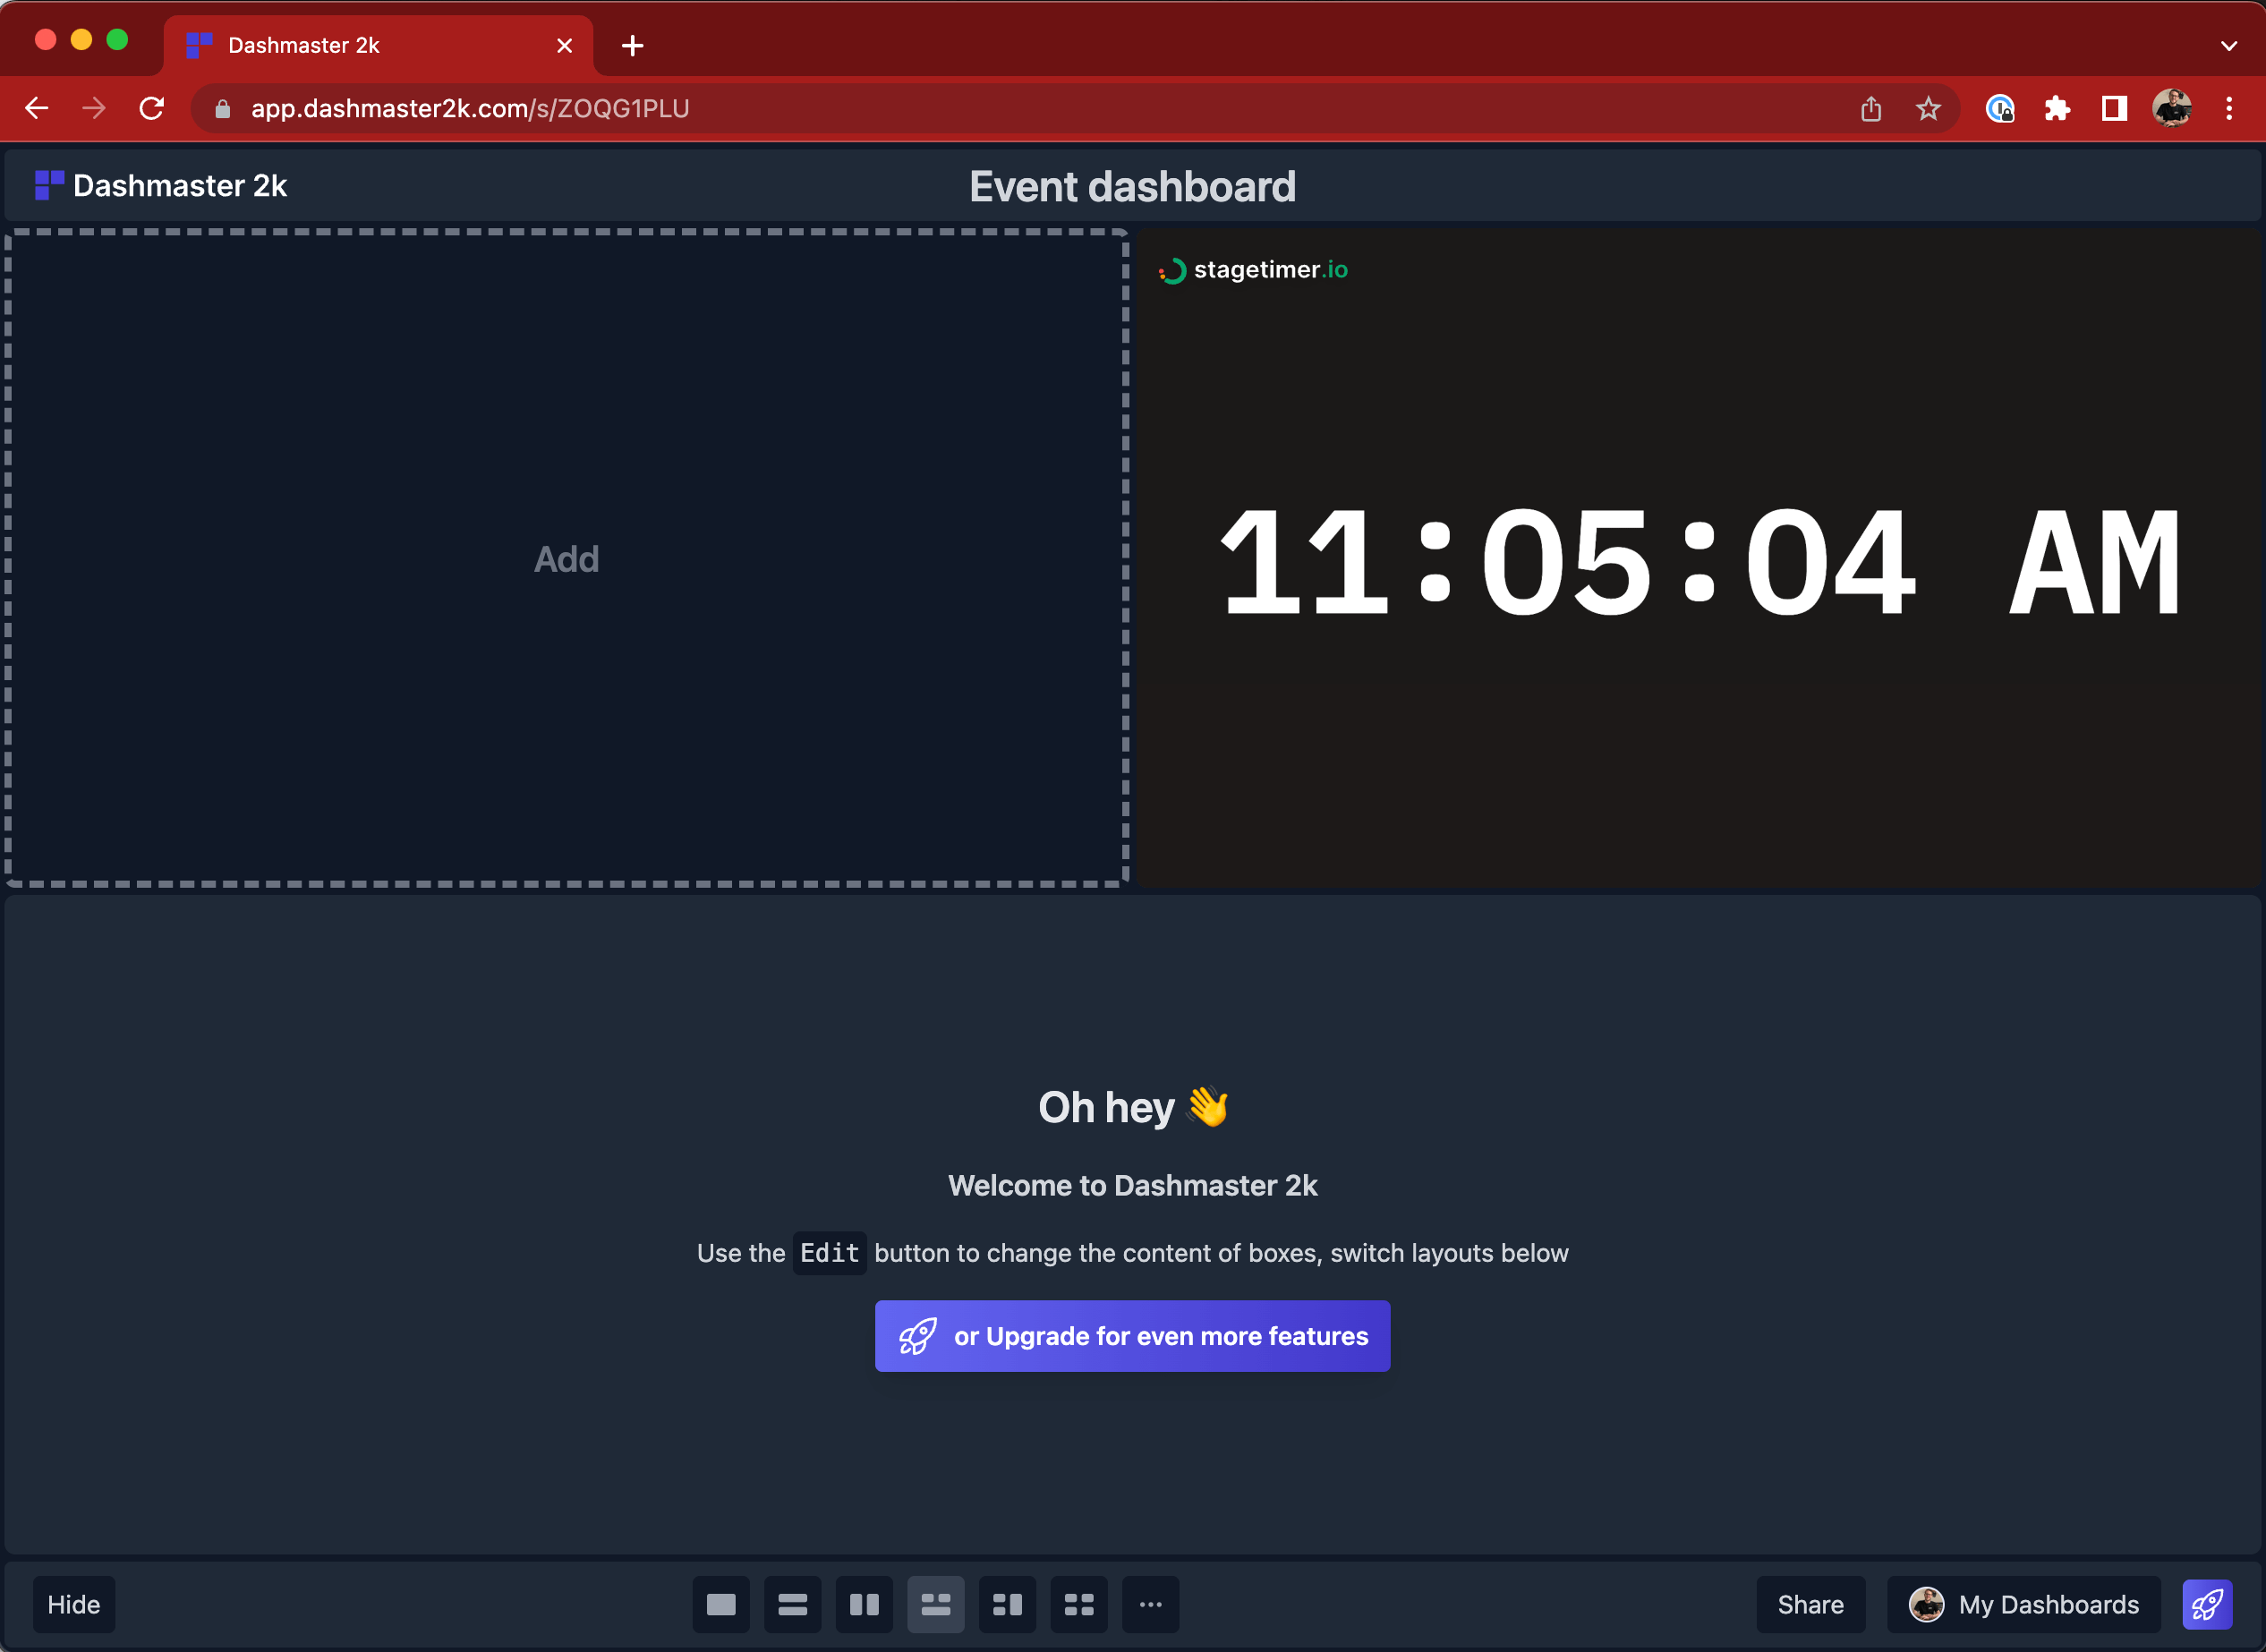This screenshot has width=2266, height=1652.
Task: Pick the four-box grid layout
Action: pos(1079,1604)
